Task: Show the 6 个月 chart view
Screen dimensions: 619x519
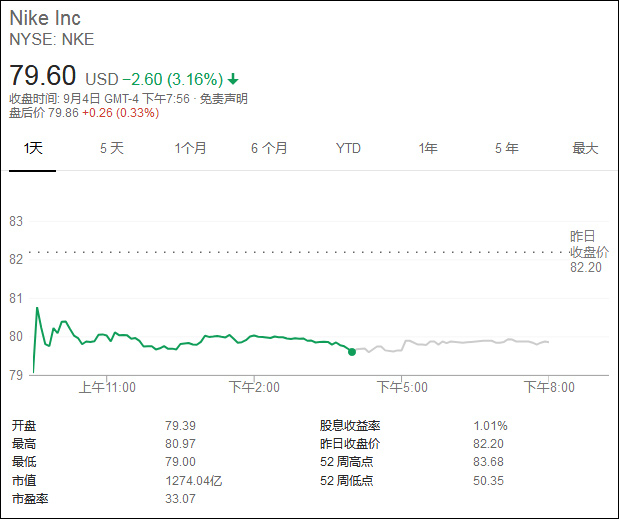Action: coord(269,148)
